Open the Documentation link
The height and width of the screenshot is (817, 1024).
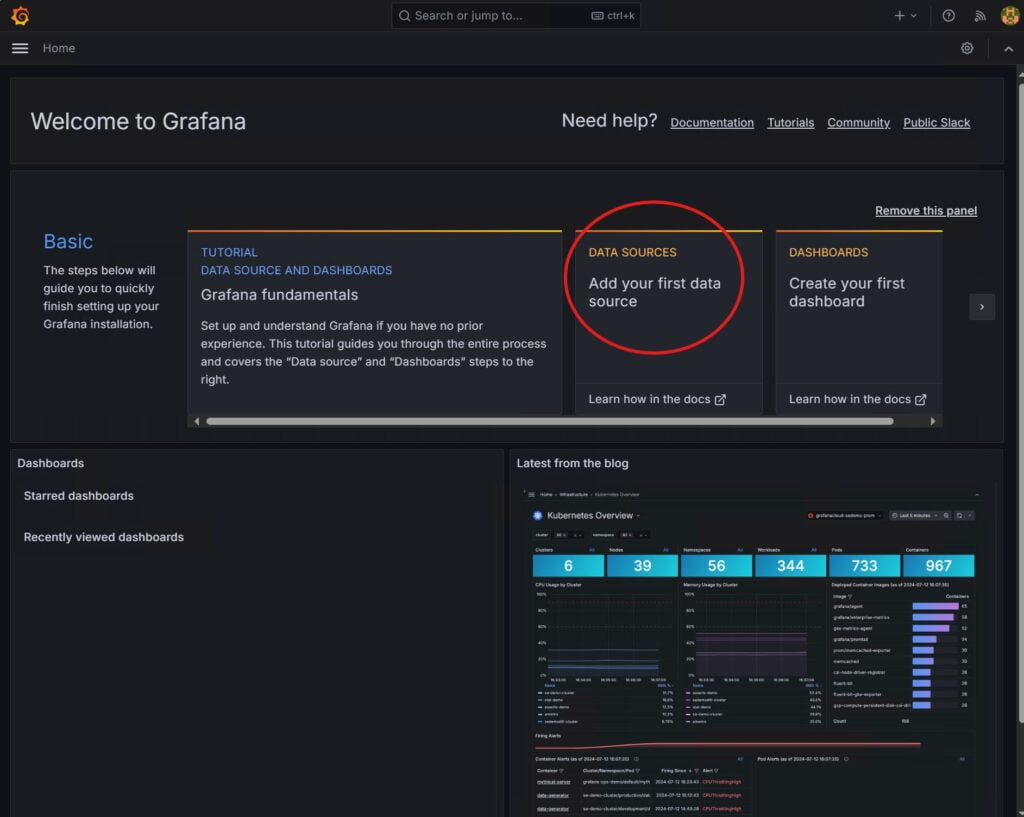point(712,122)
